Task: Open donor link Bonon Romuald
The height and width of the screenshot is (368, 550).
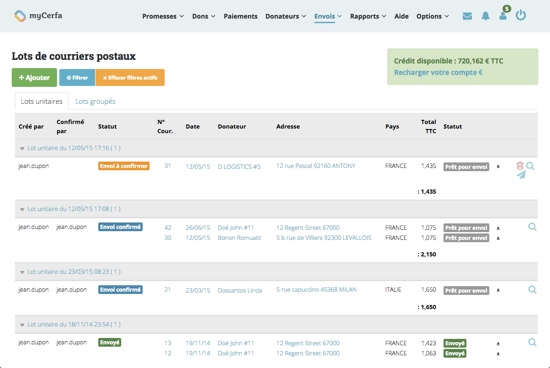Action: 239,238
